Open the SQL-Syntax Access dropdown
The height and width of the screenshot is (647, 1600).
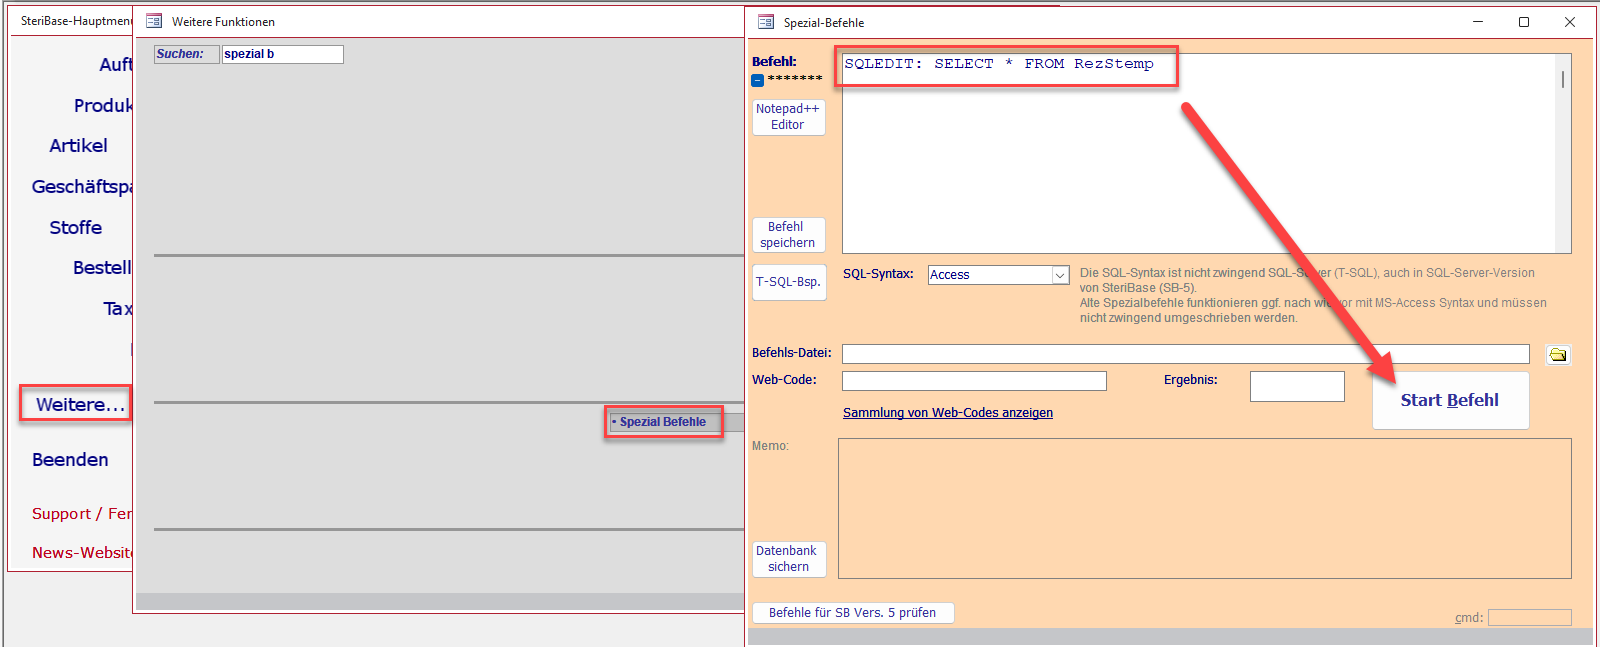click(x=1060, y=275)
